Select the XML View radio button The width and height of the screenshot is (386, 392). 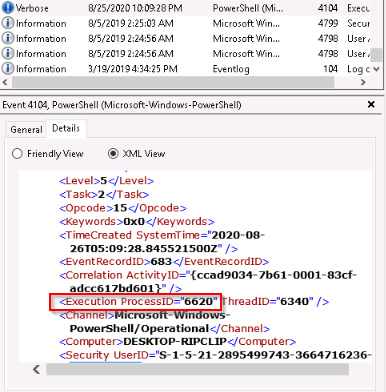(113, 154)
